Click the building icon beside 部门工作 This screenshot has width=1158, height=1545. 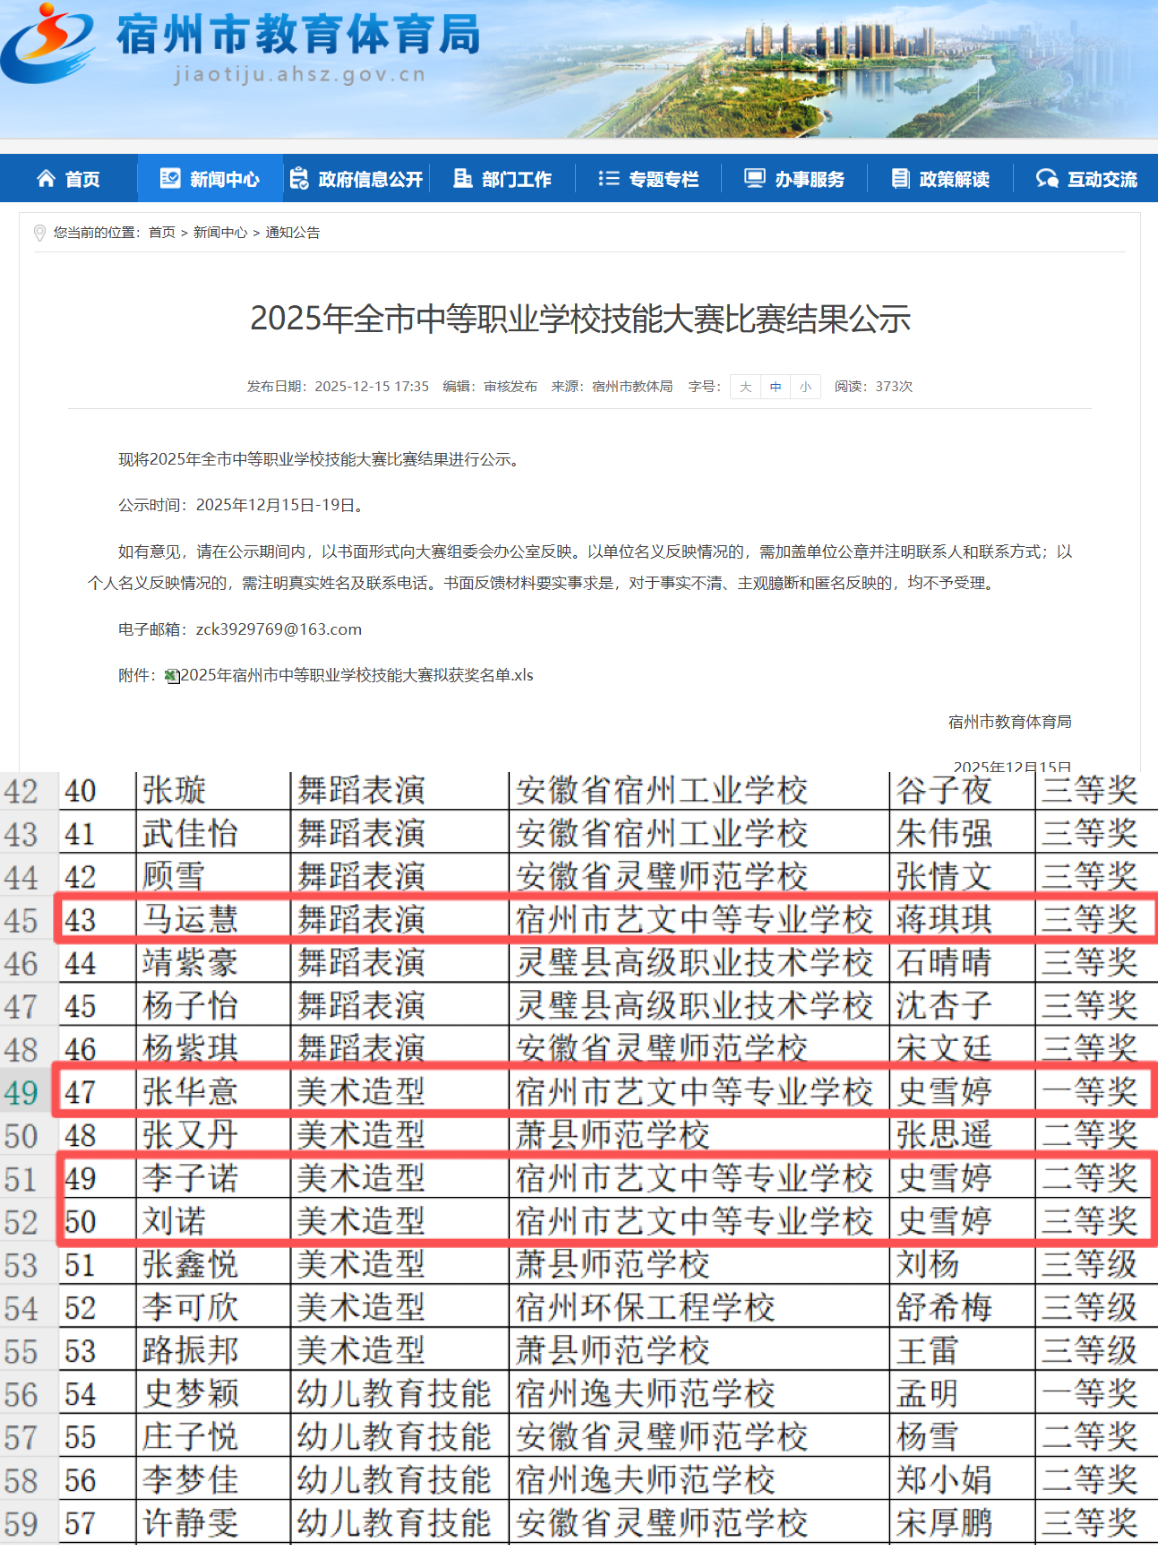click(x=462, y=179)
